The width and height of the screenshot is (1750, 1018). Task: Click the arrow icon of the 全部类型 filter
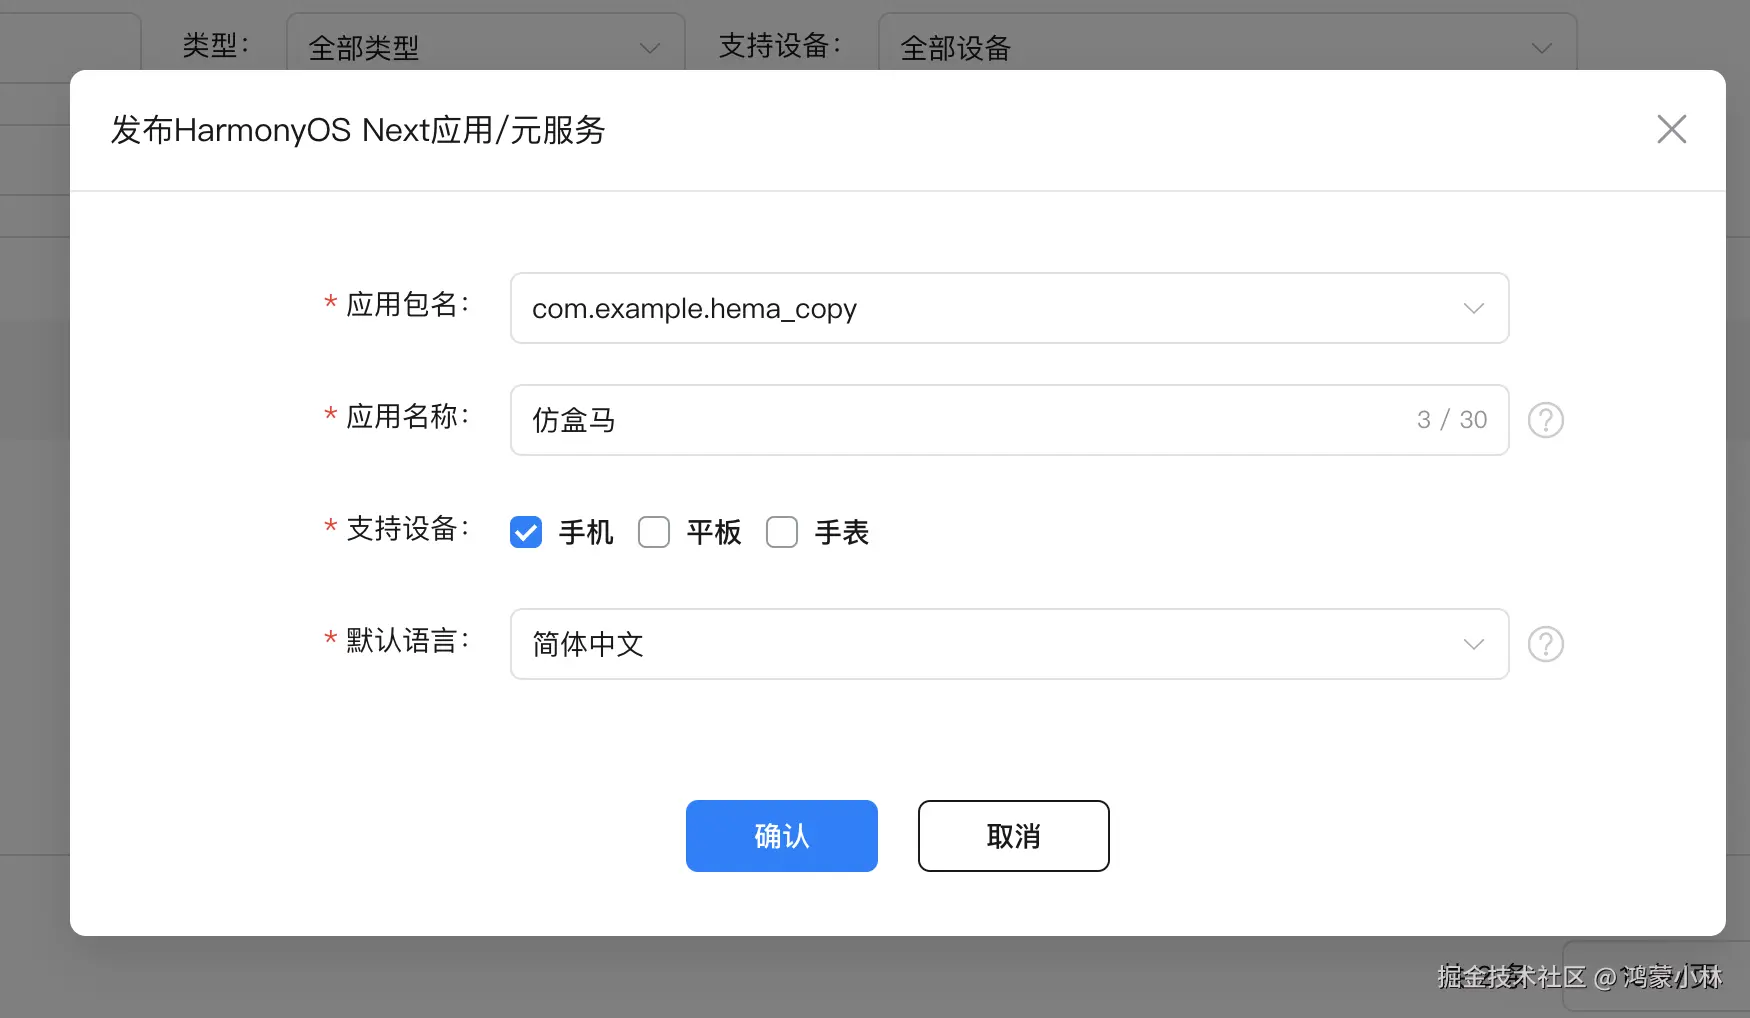(649, 47)
